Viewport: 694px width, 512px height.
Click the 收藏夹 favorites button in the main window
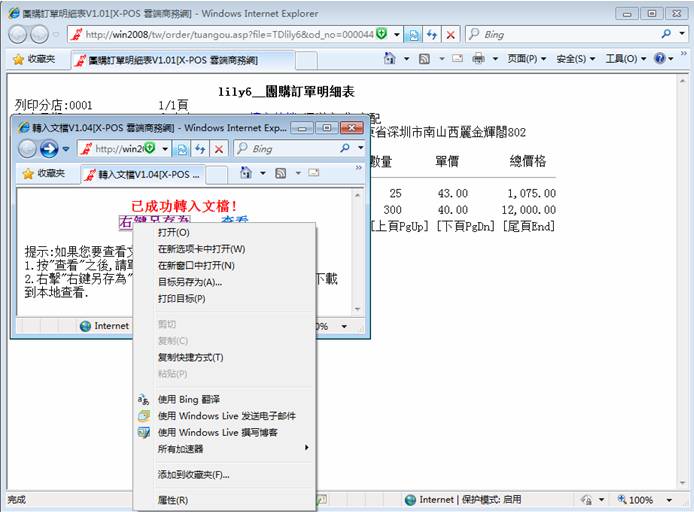point(36,59)
